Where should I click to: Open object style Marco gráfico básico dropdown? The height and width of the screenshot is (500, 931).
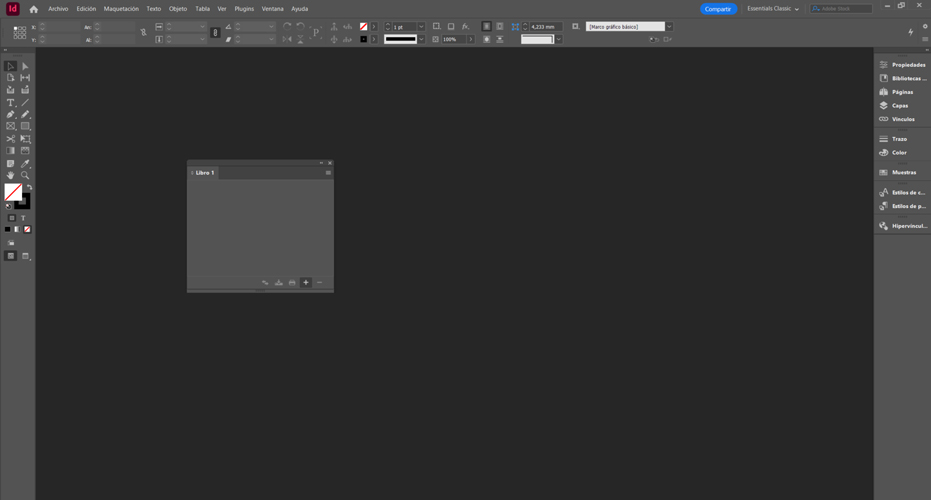pos(669,27)
